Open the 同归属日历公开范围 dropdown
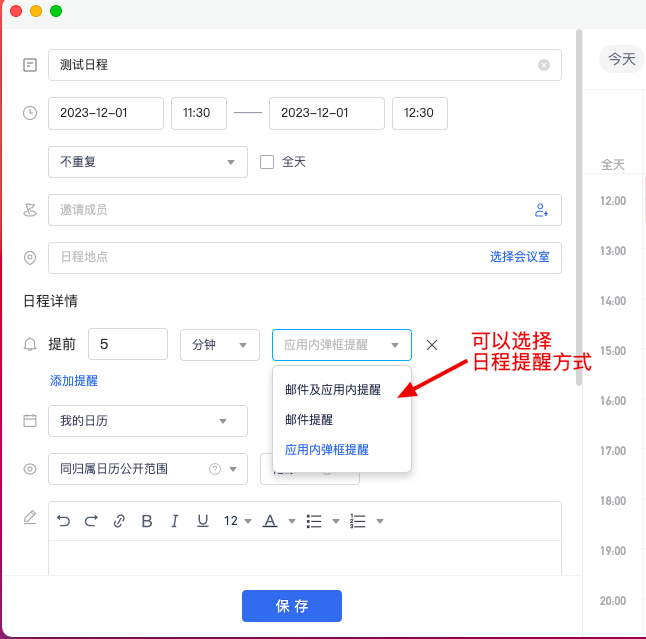The image size is (646, 639). click(x=148, y=469)
